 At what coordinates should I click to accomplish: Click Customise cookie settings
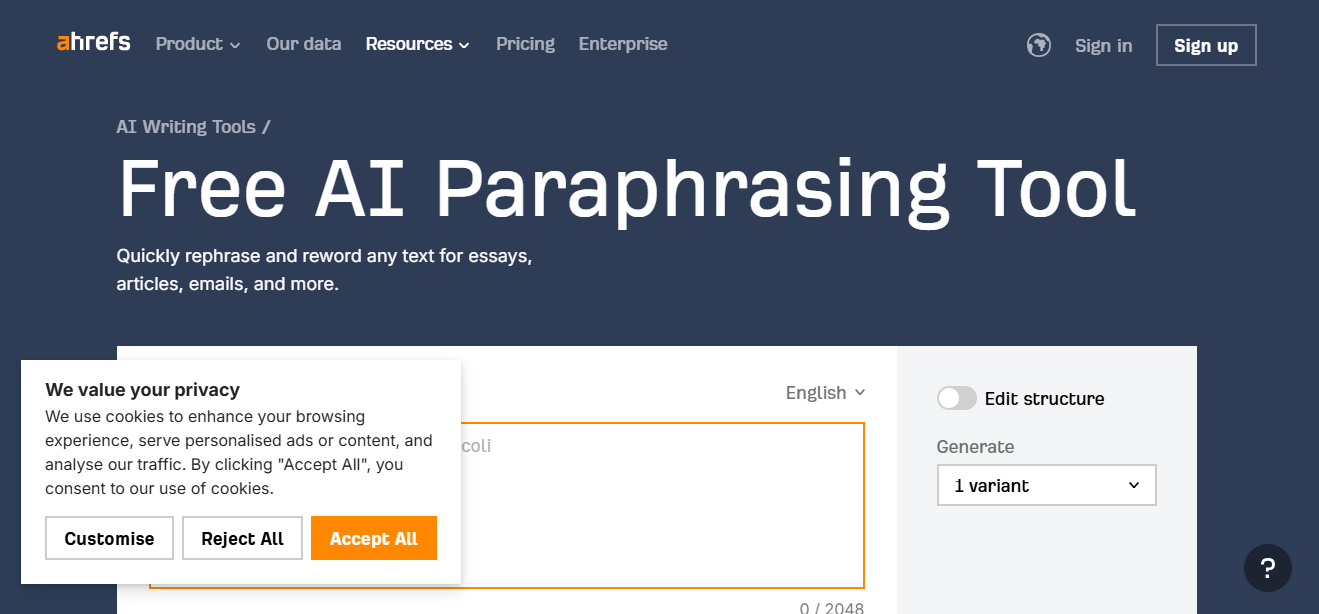(109, 538)
